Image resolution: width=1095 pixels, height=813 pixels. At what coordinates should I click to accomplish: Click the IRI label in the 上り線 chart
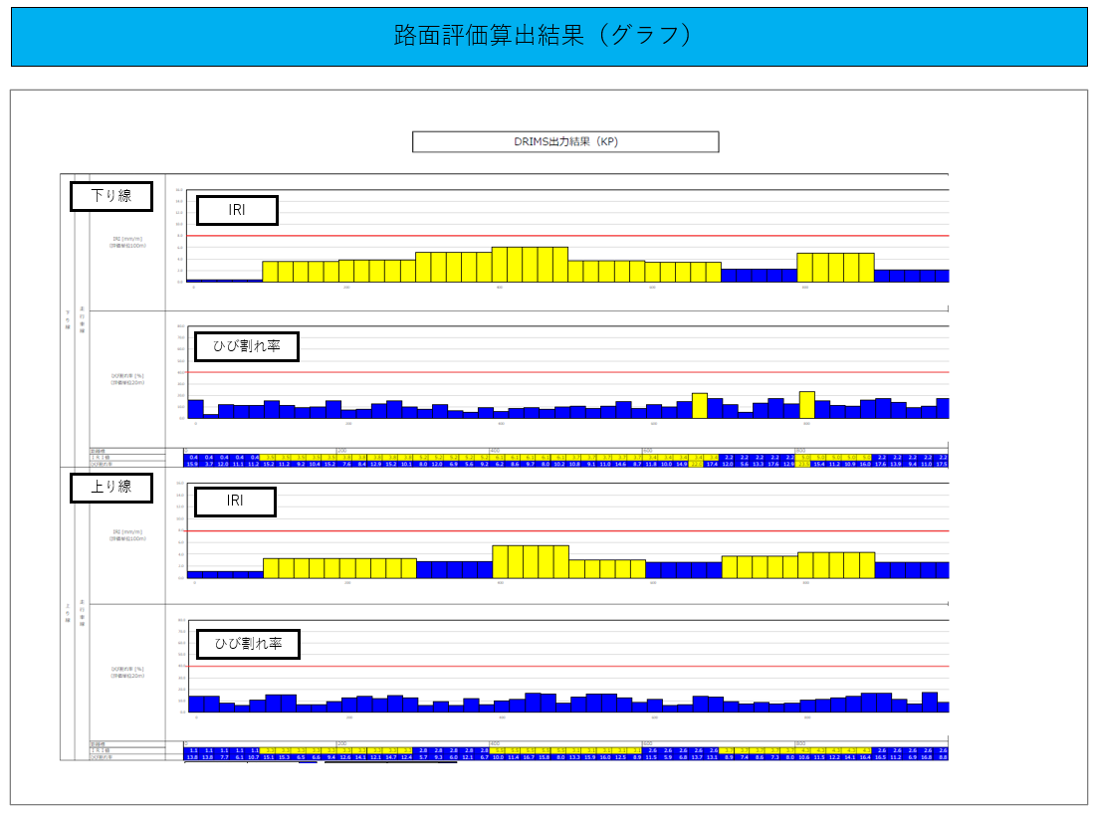point(234,501)
